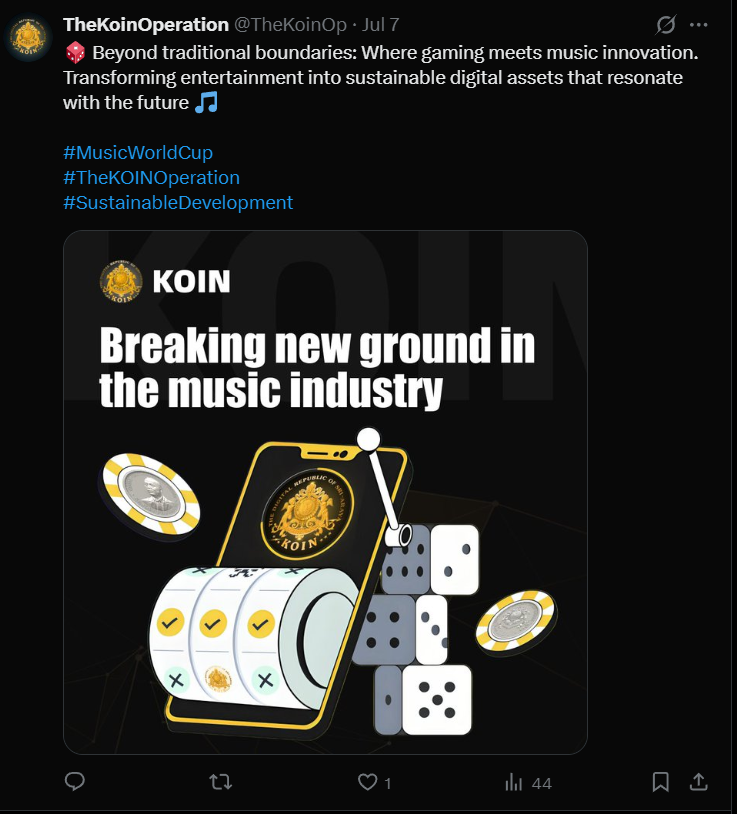The height and width of the screenshot is (814, 737).
Task: Select the like count showing 1
Action: click(x=389, y=783)
